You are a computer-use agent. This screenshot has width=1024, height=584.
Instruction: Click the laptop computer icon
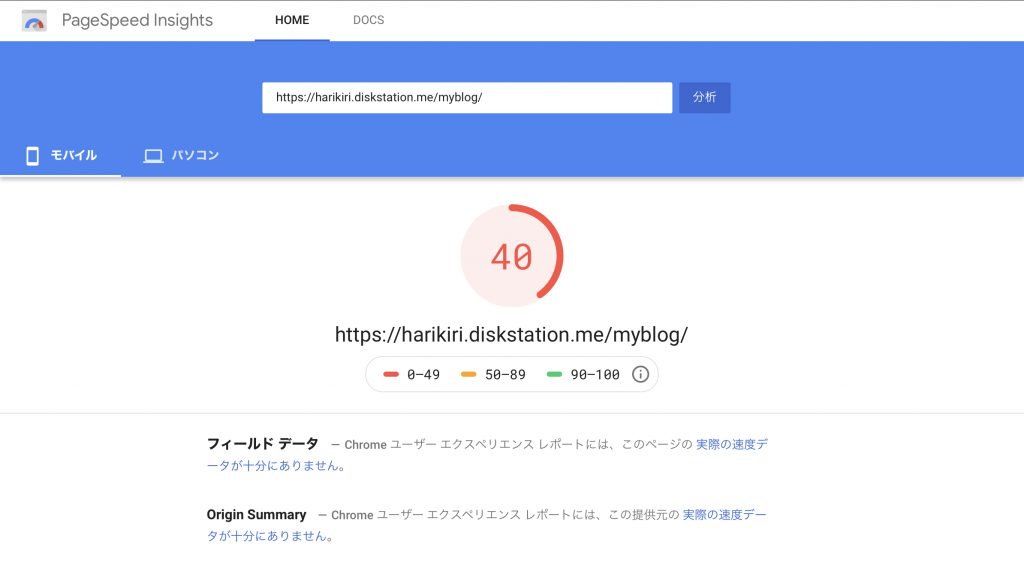[x=153, y=155]
